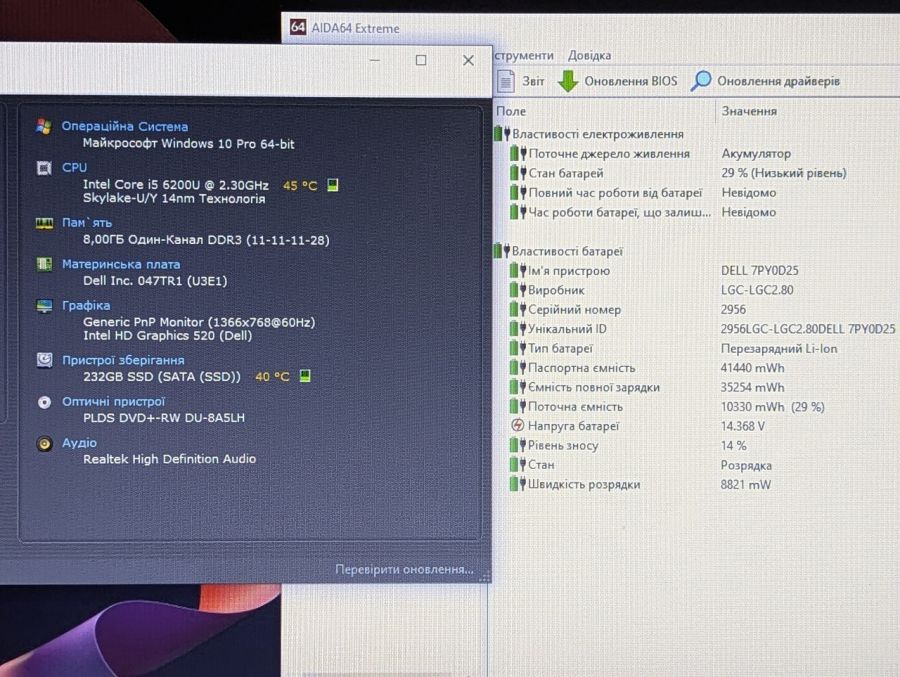The height and width of the screenshot is (677, 900).
Task: Click the Графіка monitor icon
Action: pos(44,306)
